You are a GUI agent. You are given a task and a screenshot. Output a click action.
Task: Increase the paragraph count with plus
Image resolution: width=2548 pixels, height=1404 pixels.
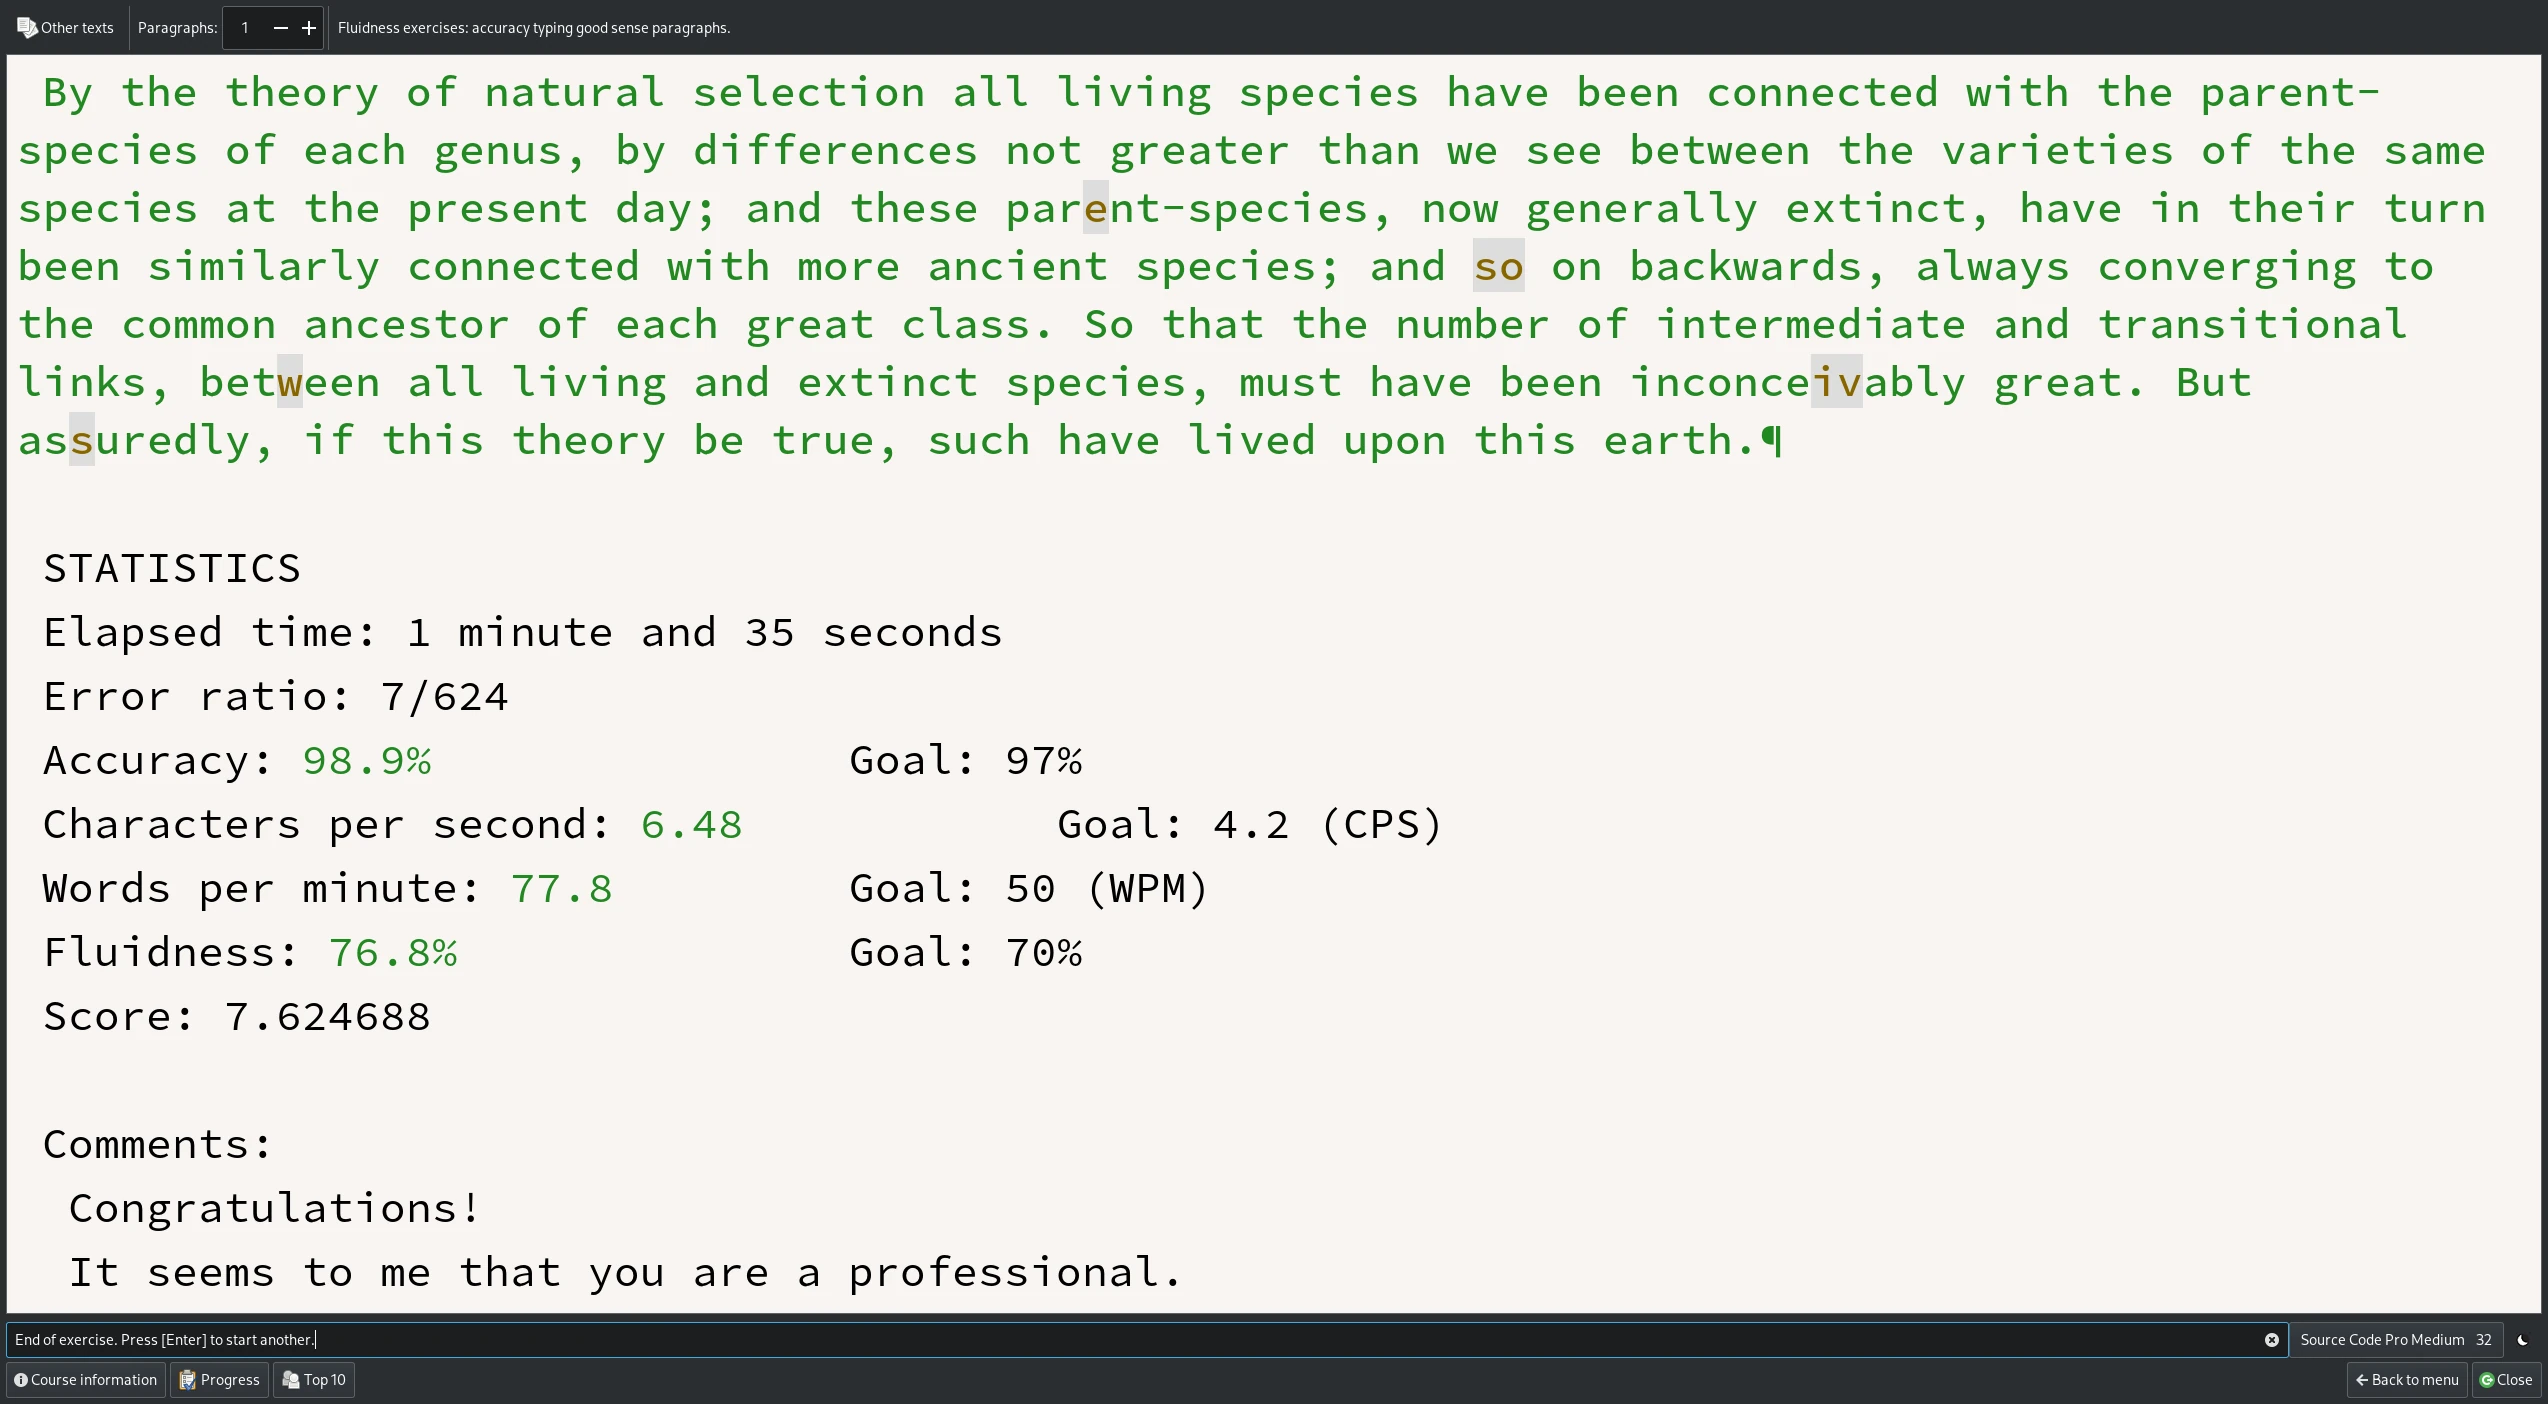[x=309, y=28]
